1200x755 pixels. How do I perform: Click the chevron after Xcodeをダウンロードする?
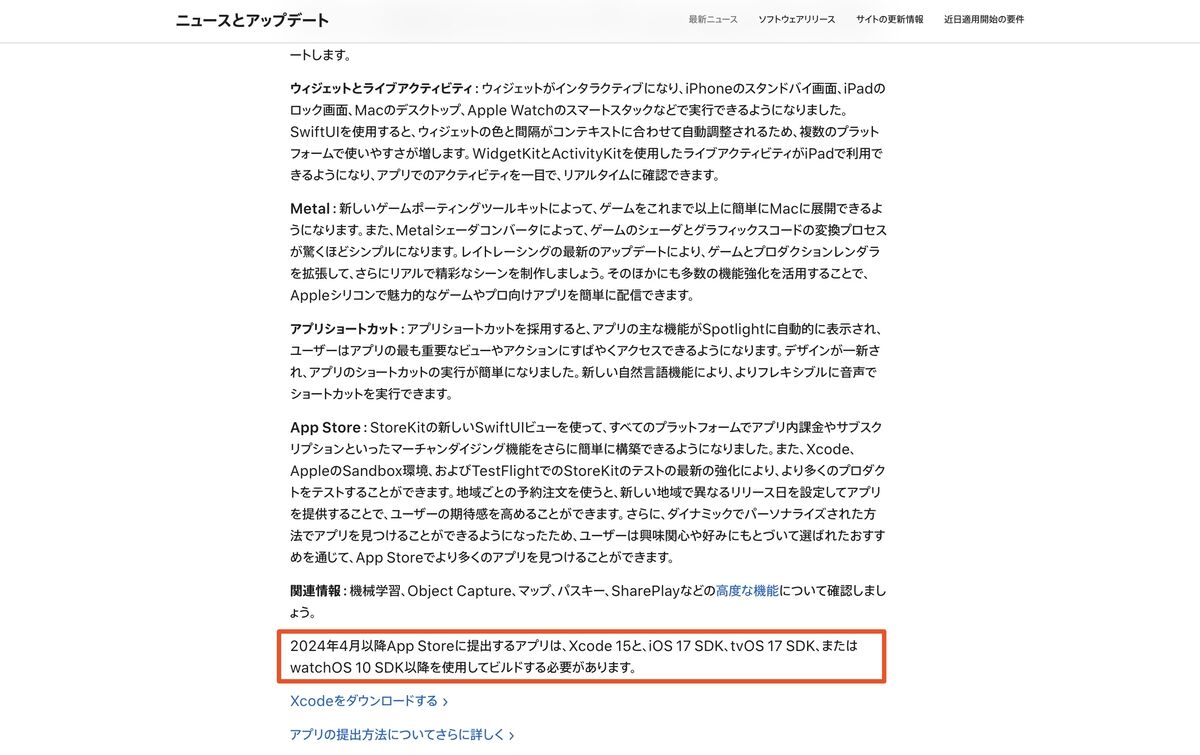click(445, 702)
